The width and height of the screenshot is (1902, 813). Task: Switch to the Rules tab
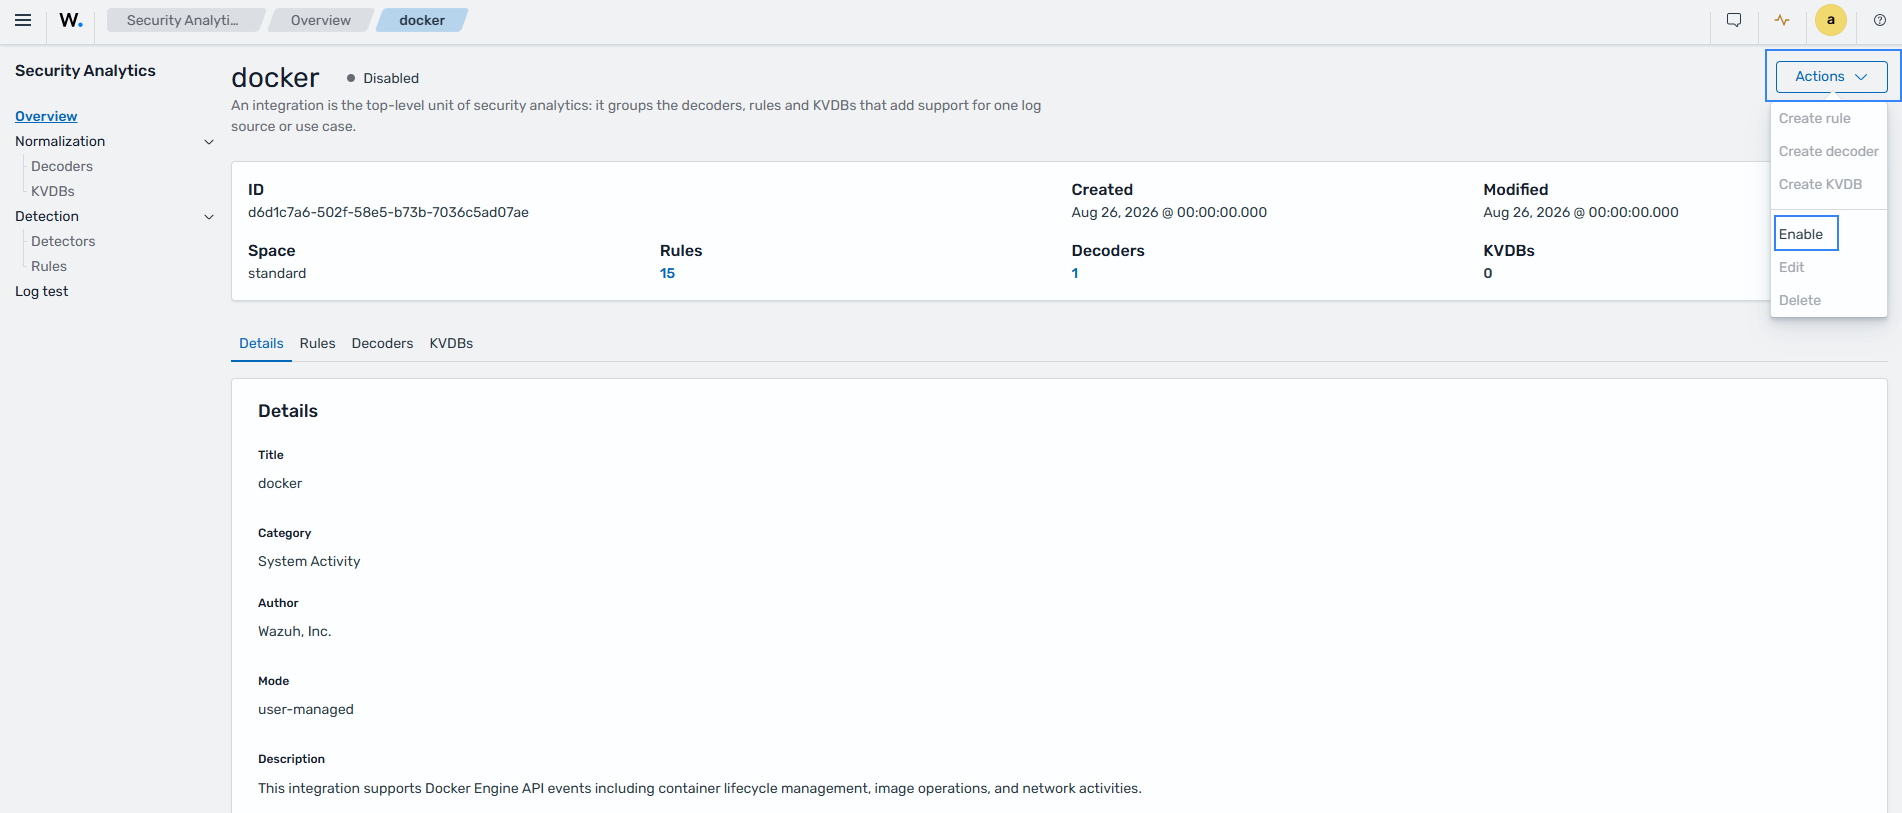click(x=317, y=343)
